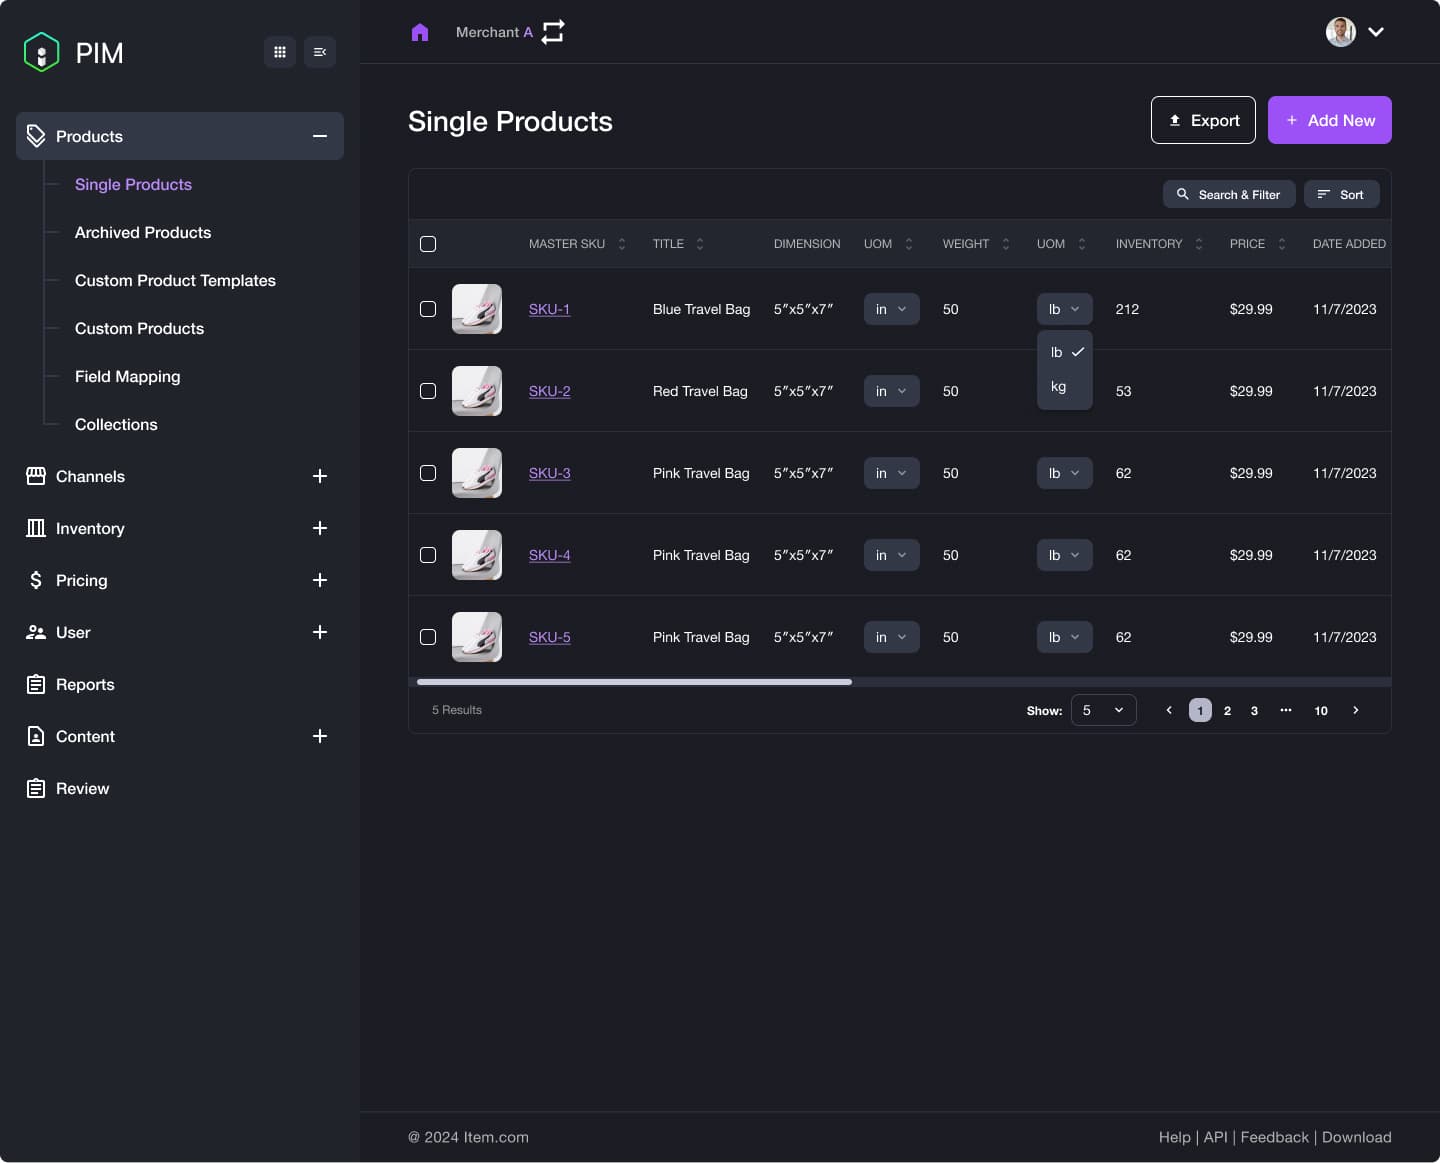The image size is (1440, 1163).
Task: Expand the Channels menu section
Action: click(x=320, y=476)
